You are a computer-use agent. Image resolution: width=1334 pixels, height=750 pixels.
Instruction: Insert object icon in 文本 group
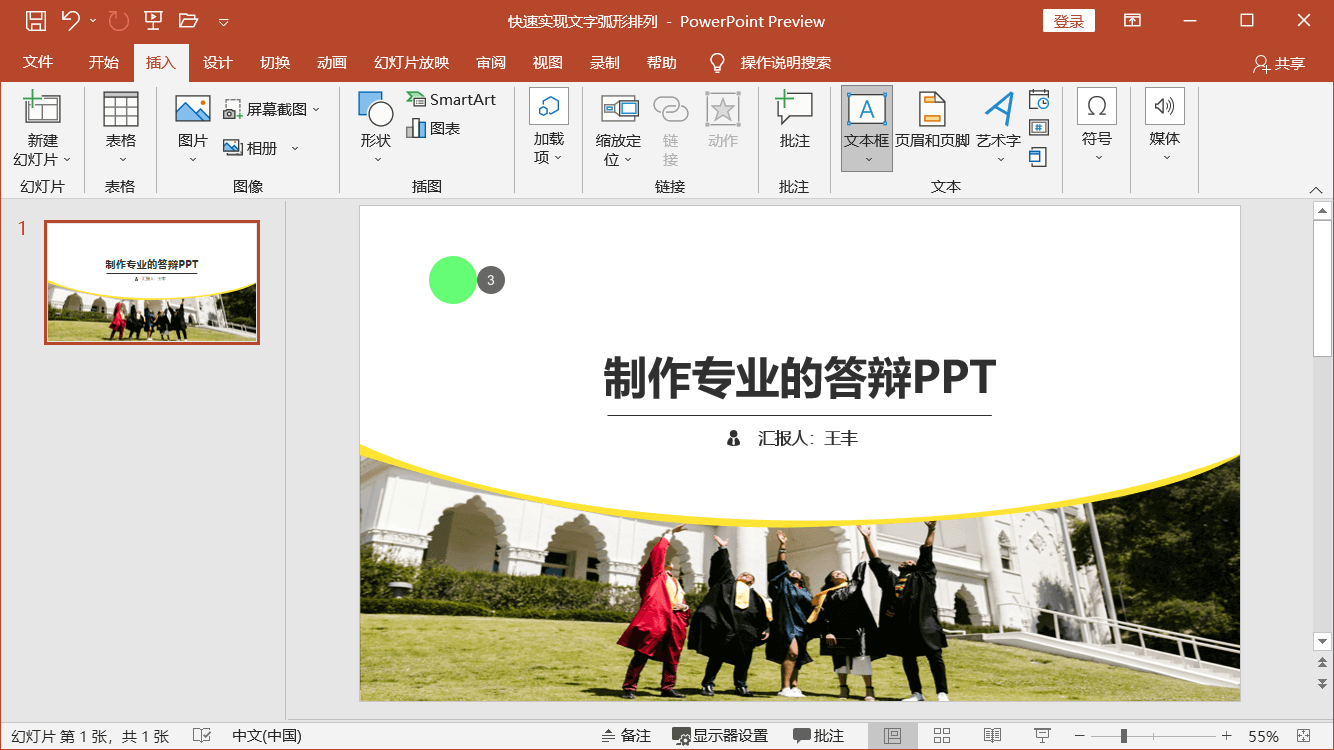click(1039, 156)
